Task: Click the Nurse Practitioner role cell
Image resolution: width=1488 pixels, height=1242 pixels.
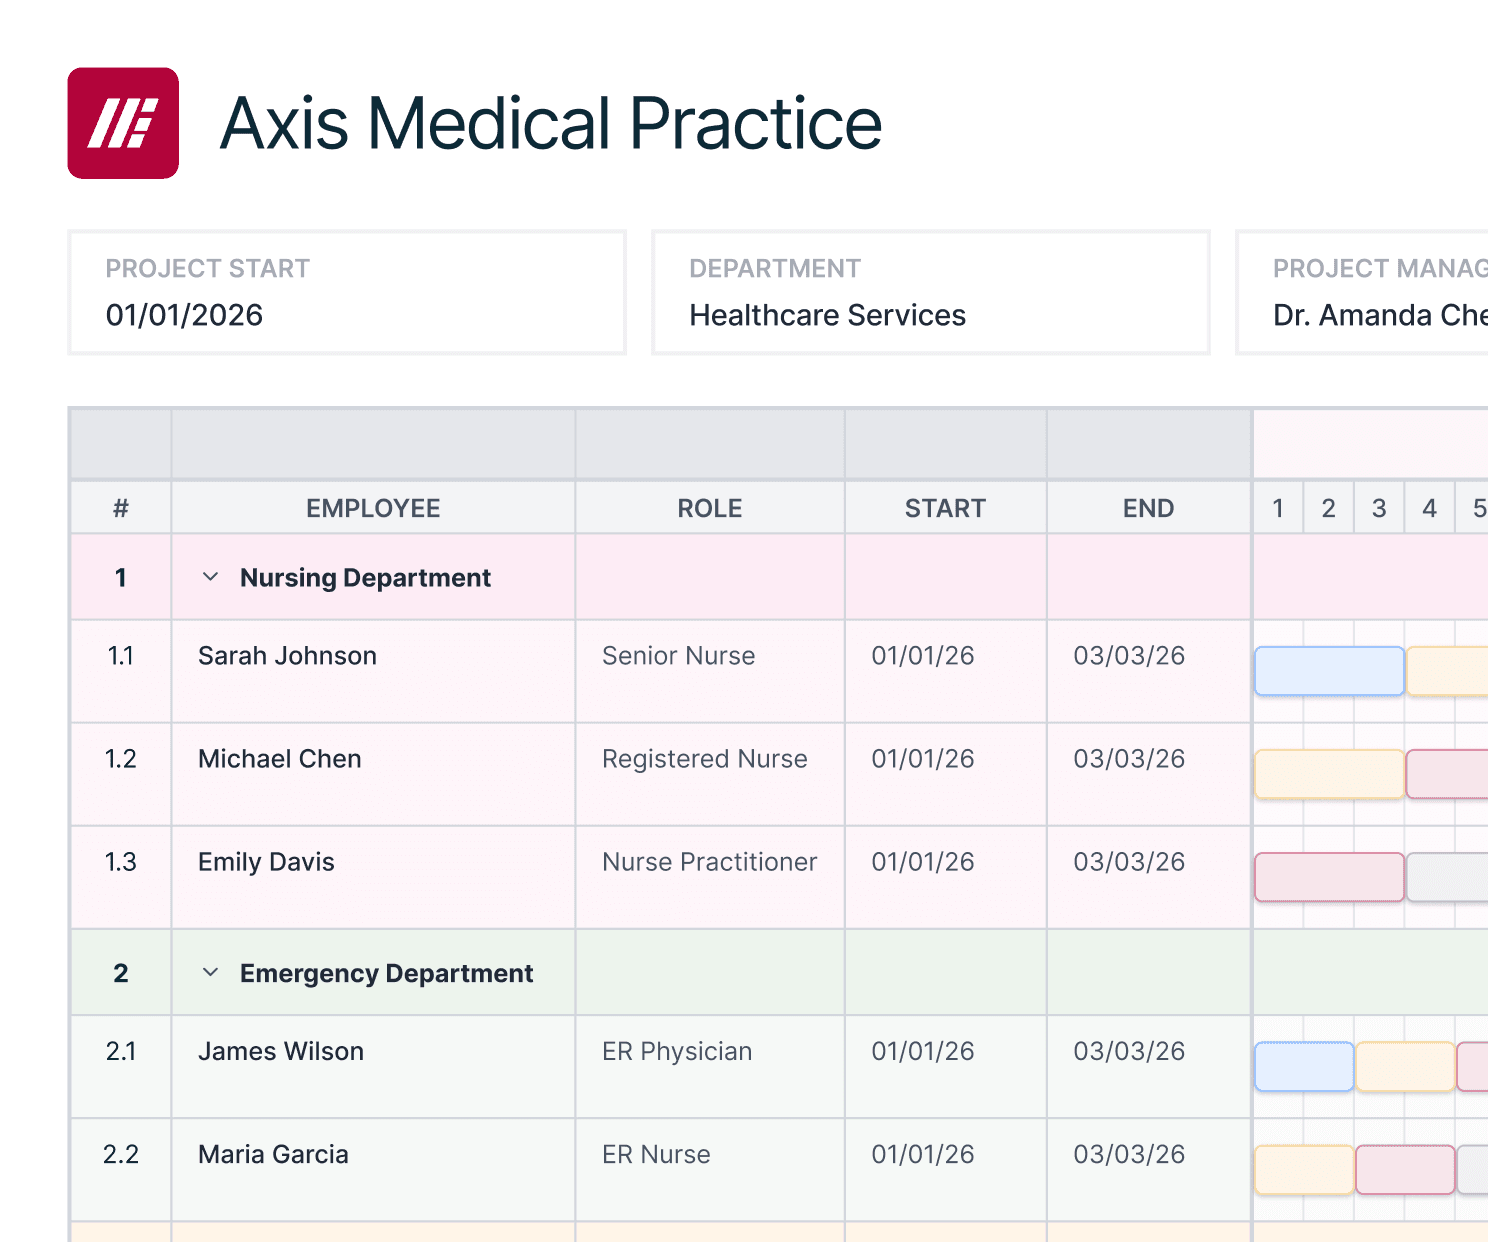Action: pyautogui.click(x=709, y=862)
